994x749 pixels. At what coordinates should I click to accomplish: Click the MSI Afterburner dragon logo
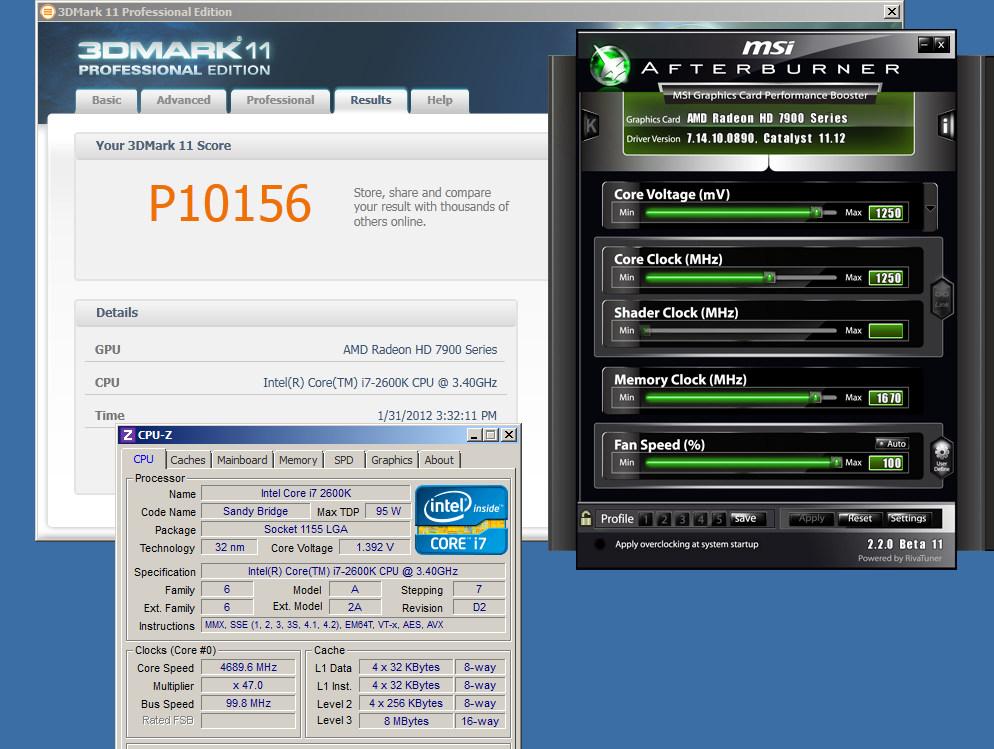pos(609,65)
